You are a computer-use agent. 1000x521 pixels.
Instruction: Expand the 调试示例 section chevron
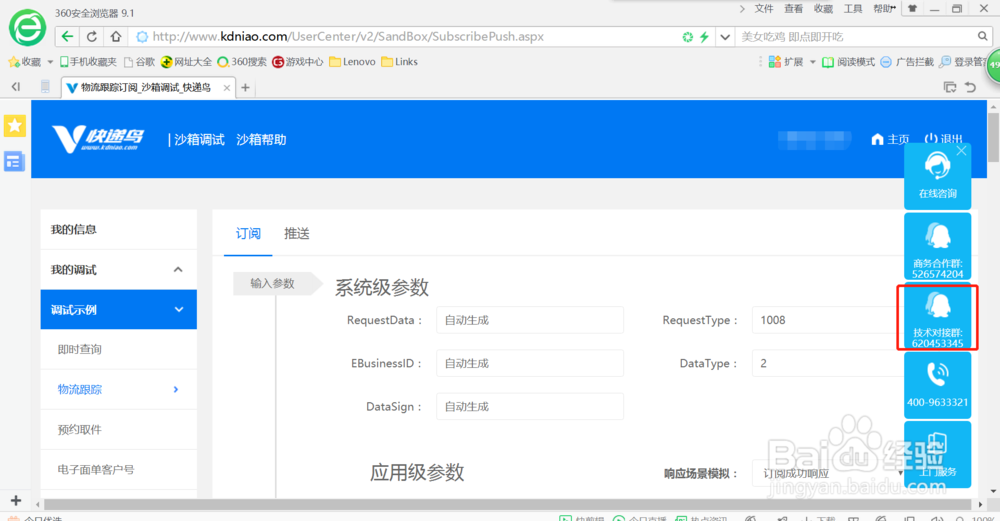point(179,310)
